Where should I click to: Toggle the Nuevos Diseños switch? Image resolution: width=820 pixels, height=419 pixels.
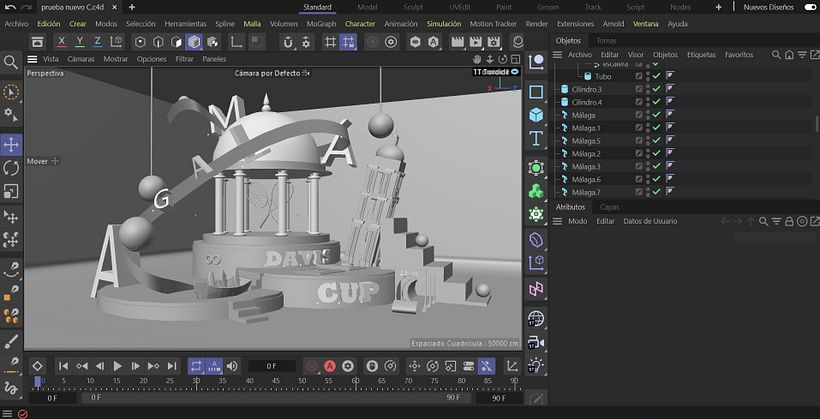(810, 7)
